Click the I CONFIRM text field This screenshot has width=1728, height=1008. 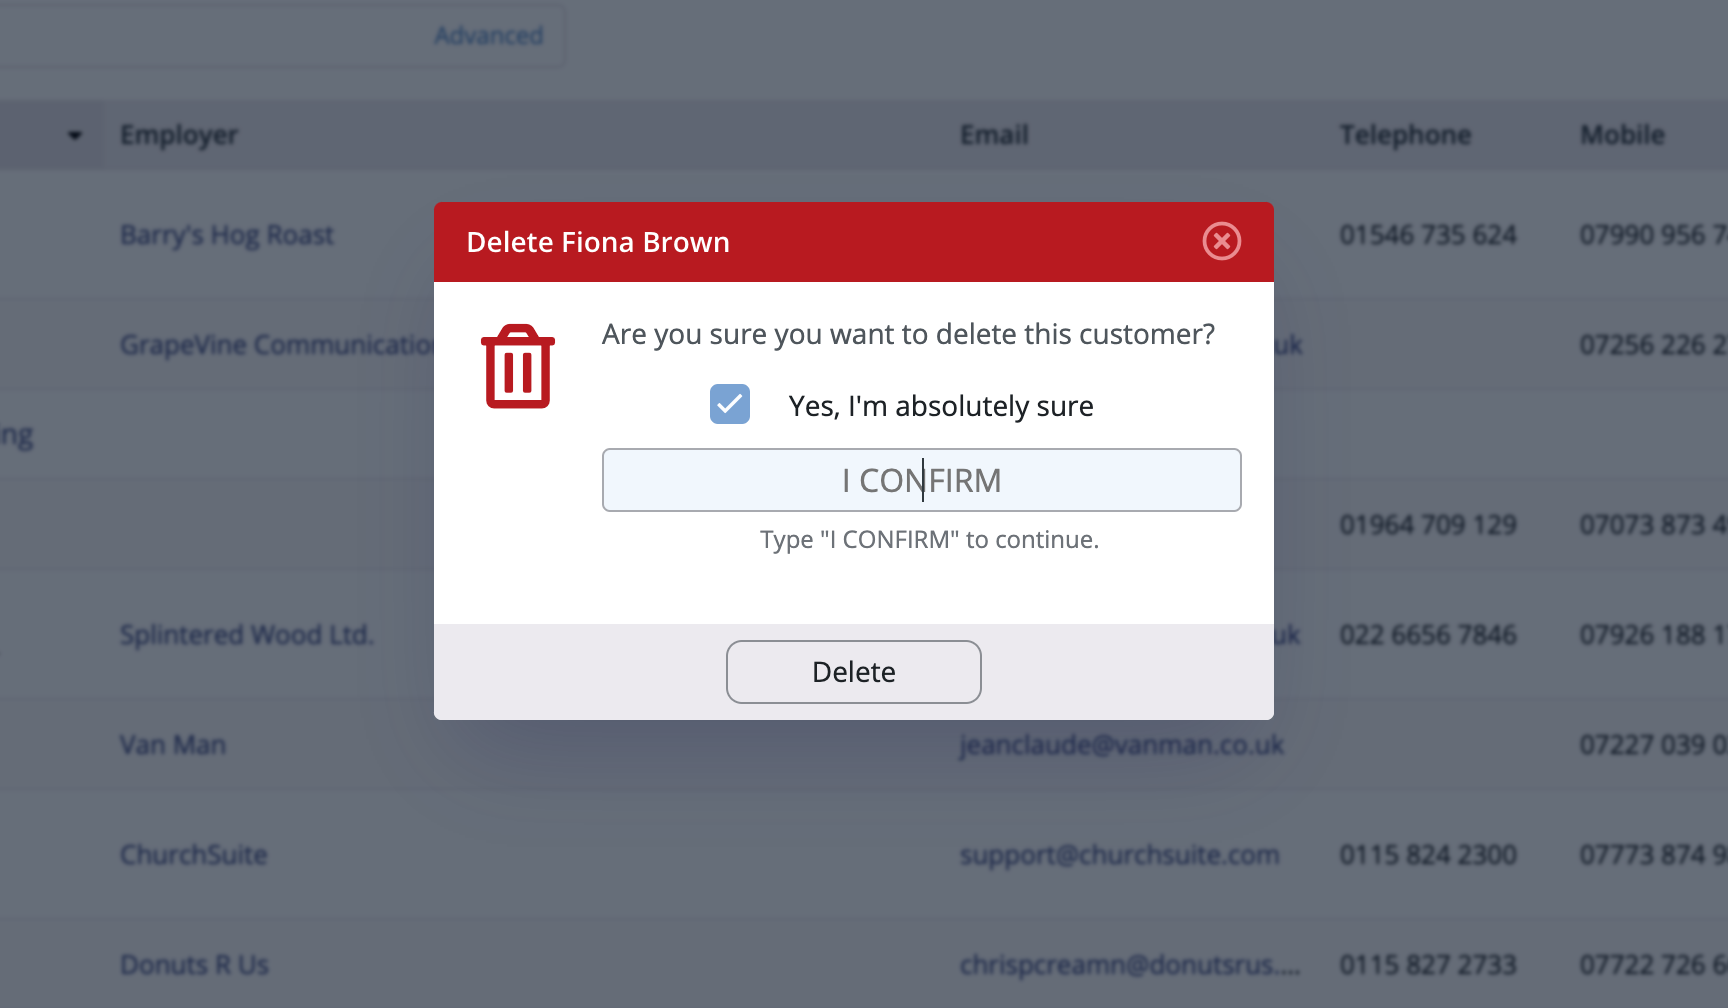921,480
